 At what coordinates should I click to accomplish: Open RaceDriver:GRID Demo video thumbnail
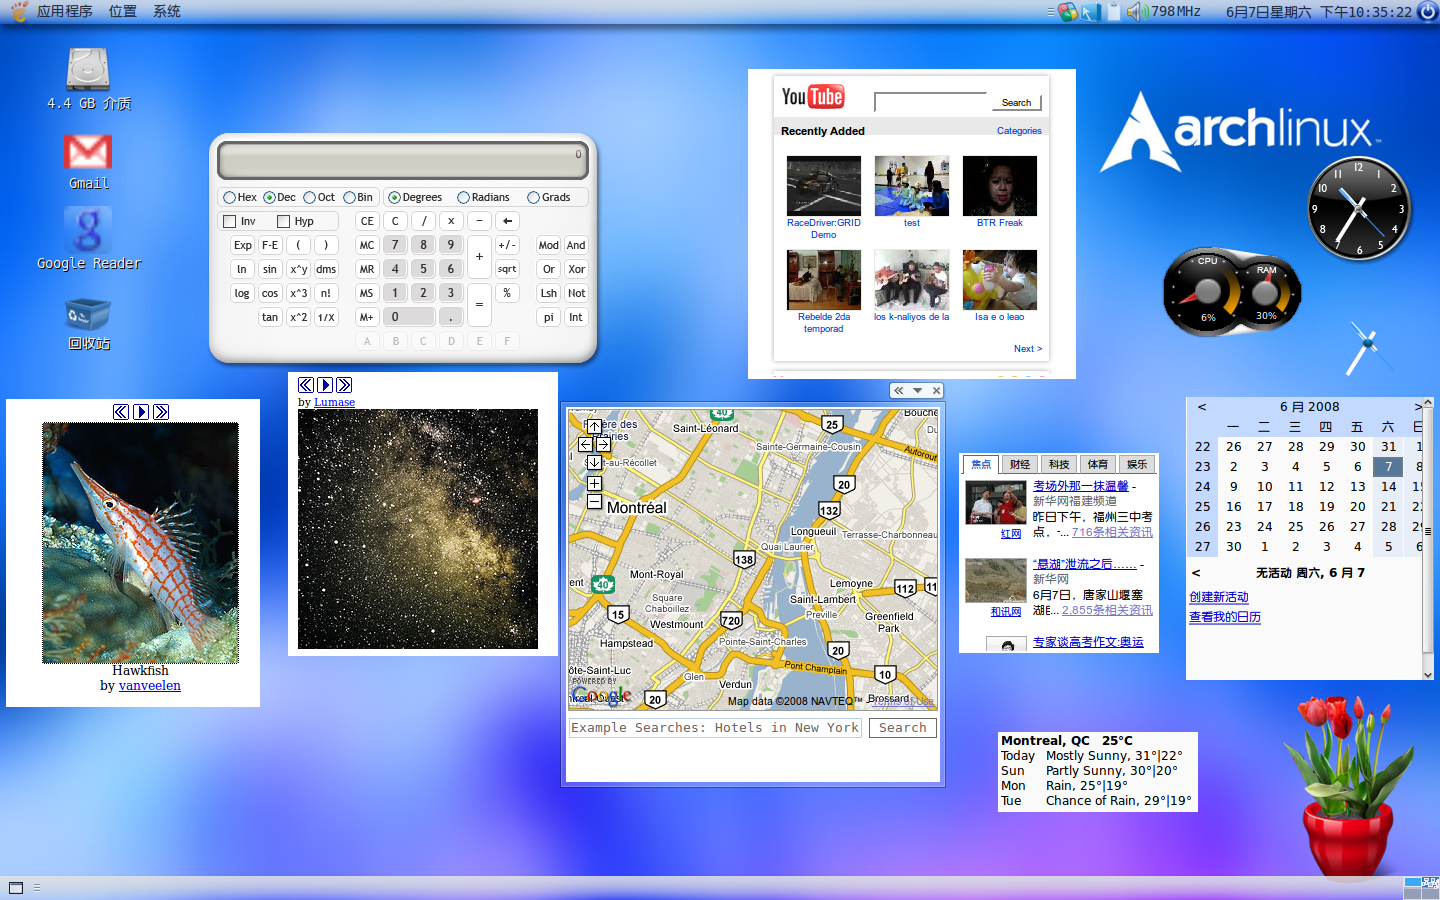[823, 186]
